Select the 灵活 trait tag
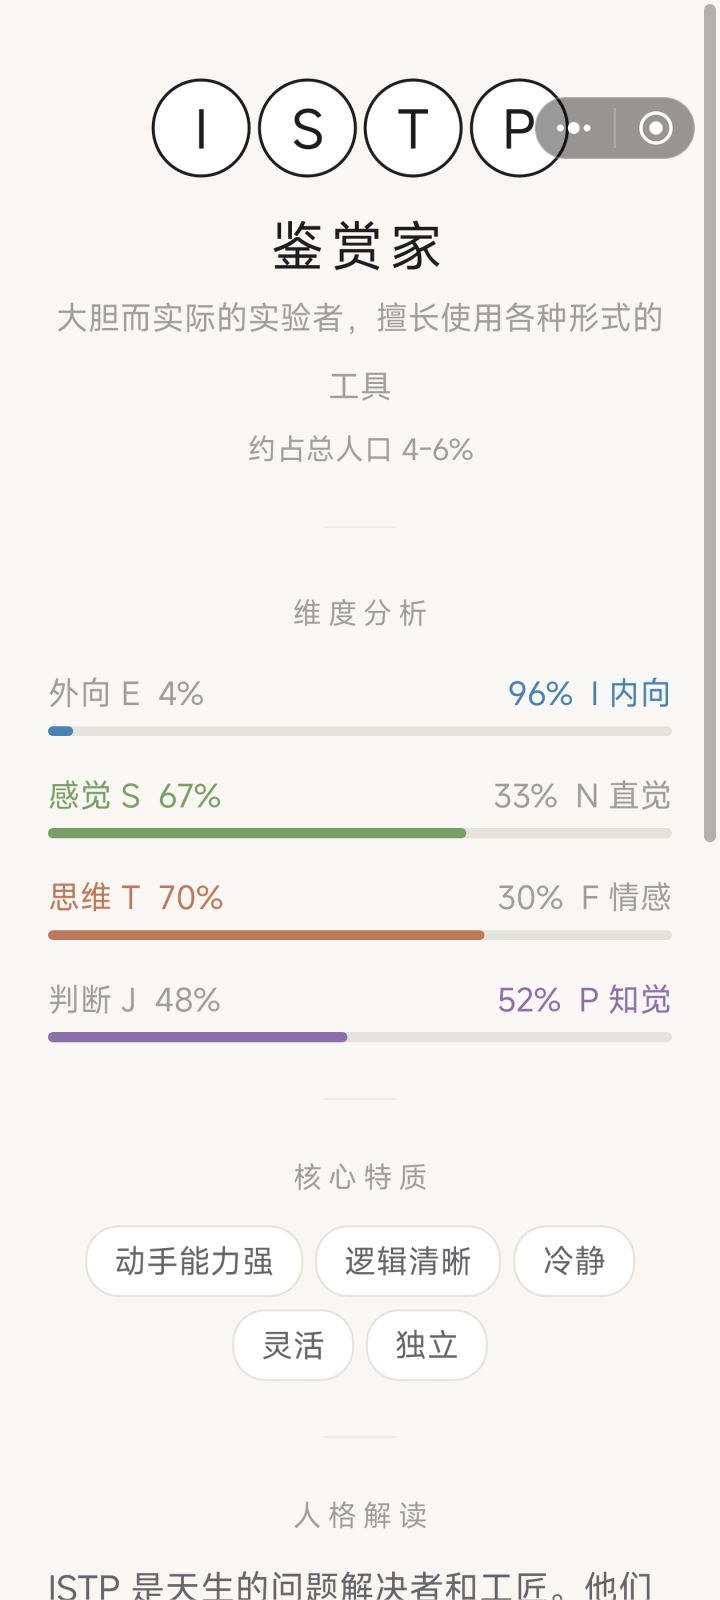Image resolution: width=720 pixels, height=1600 pixels. (293, 1345)
